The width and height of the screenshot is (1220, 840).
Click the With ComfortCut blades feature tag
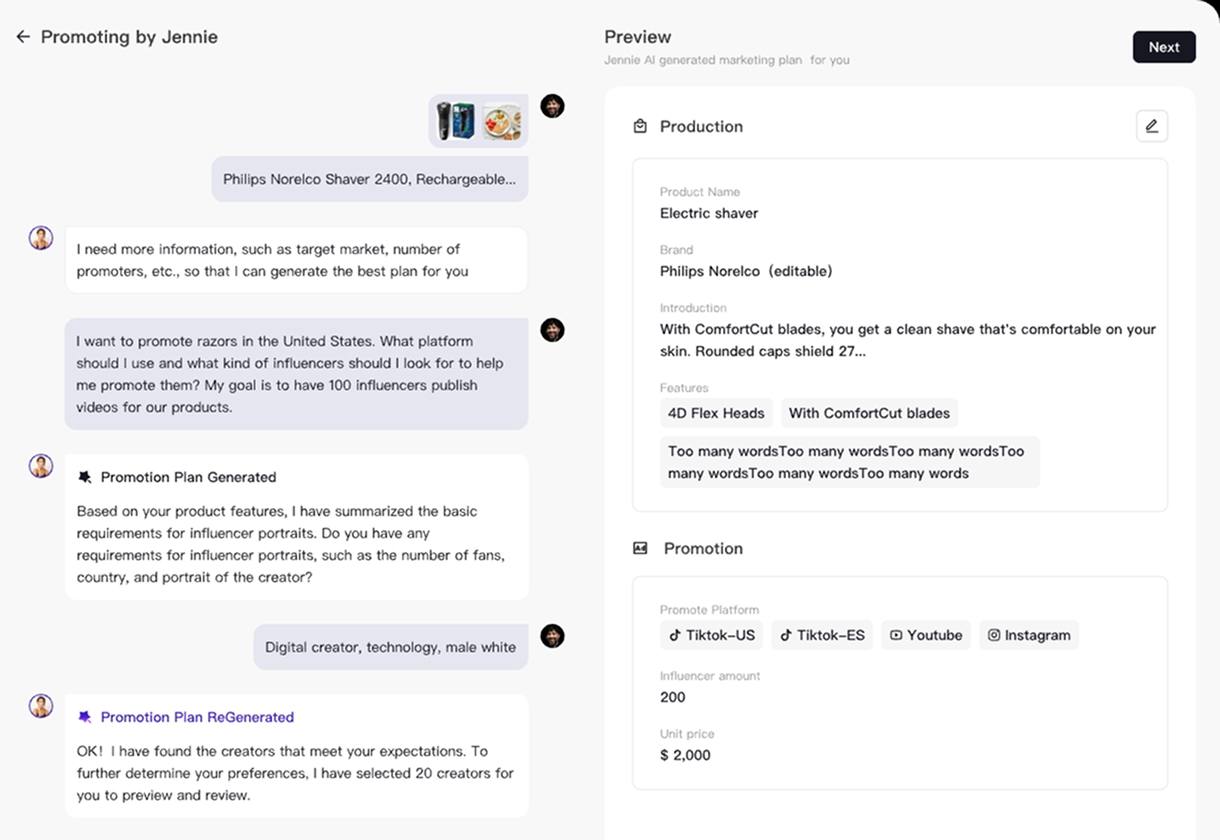(x=869, y=413)
